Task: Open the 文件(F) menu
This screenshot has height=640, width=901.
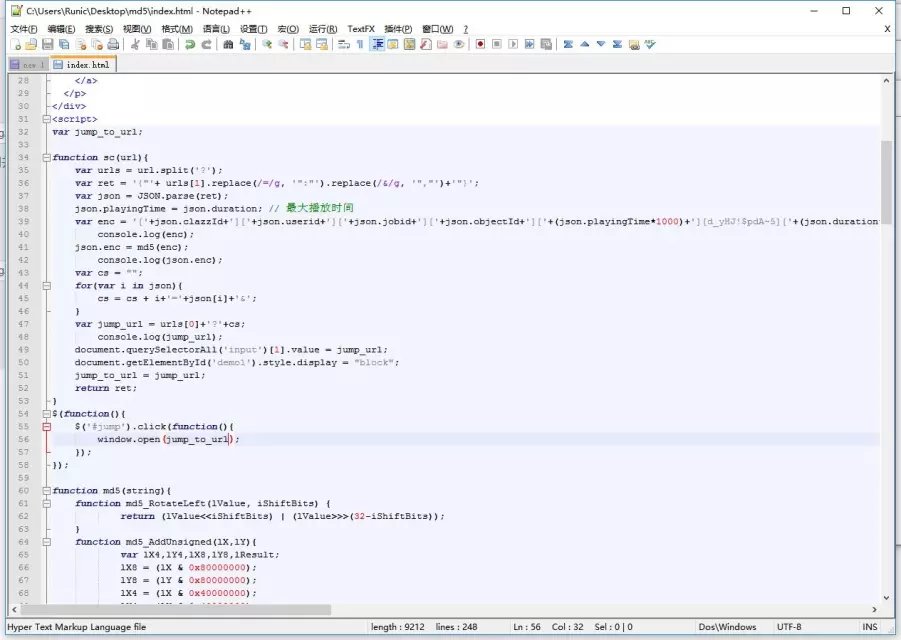Action: pyautogui.click(x=24, y=29)
